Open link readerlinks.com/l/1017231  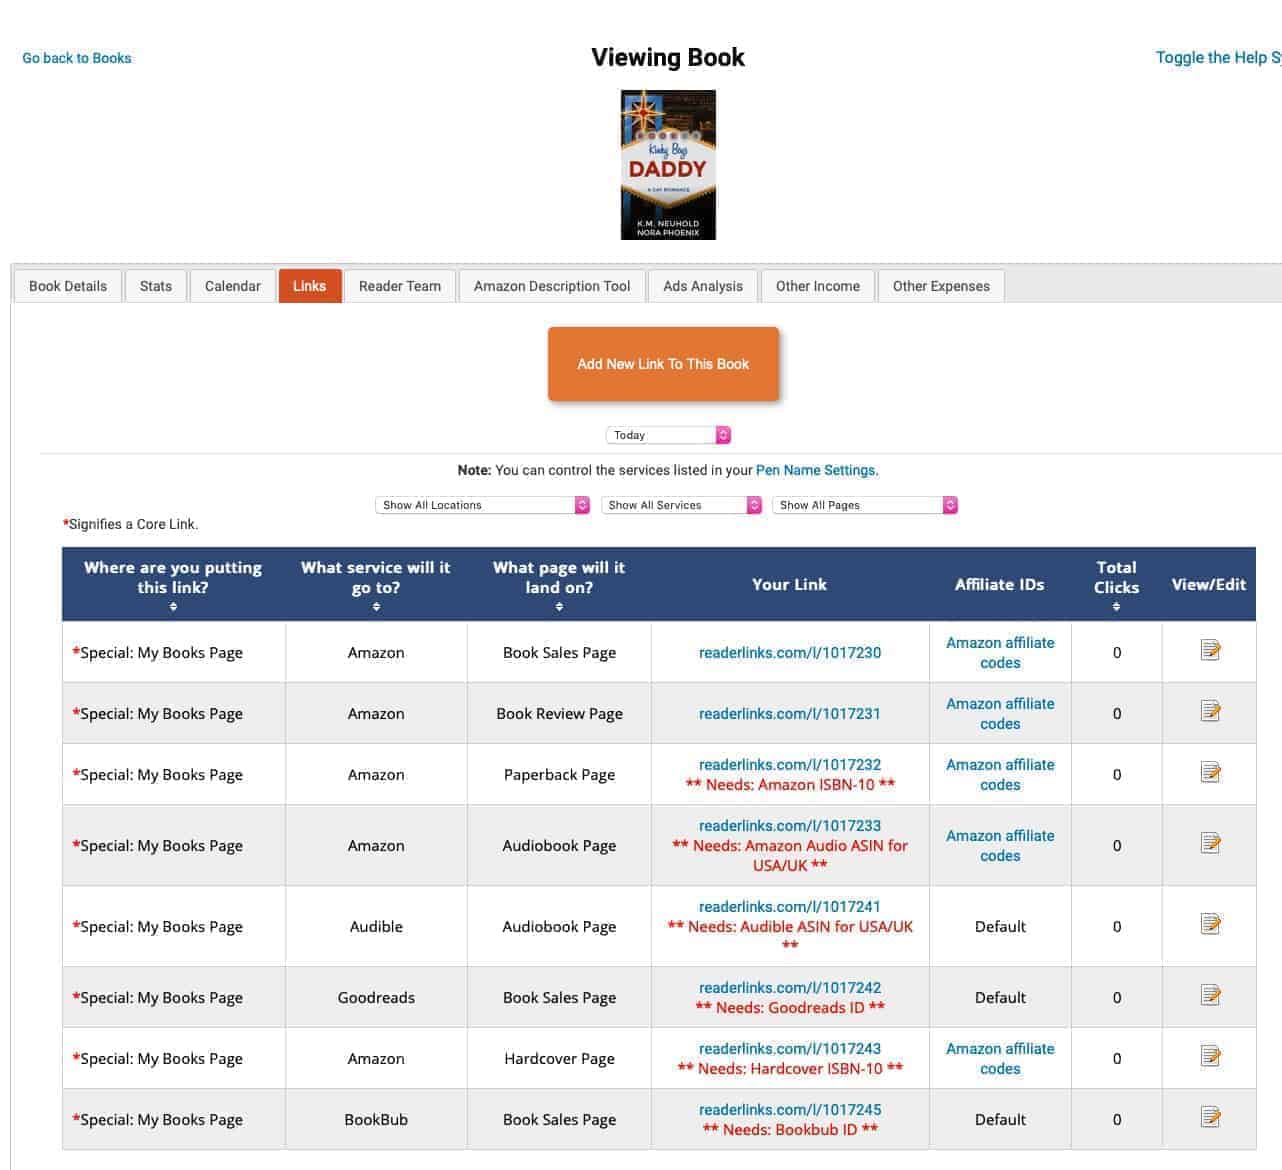pos(790,714)
